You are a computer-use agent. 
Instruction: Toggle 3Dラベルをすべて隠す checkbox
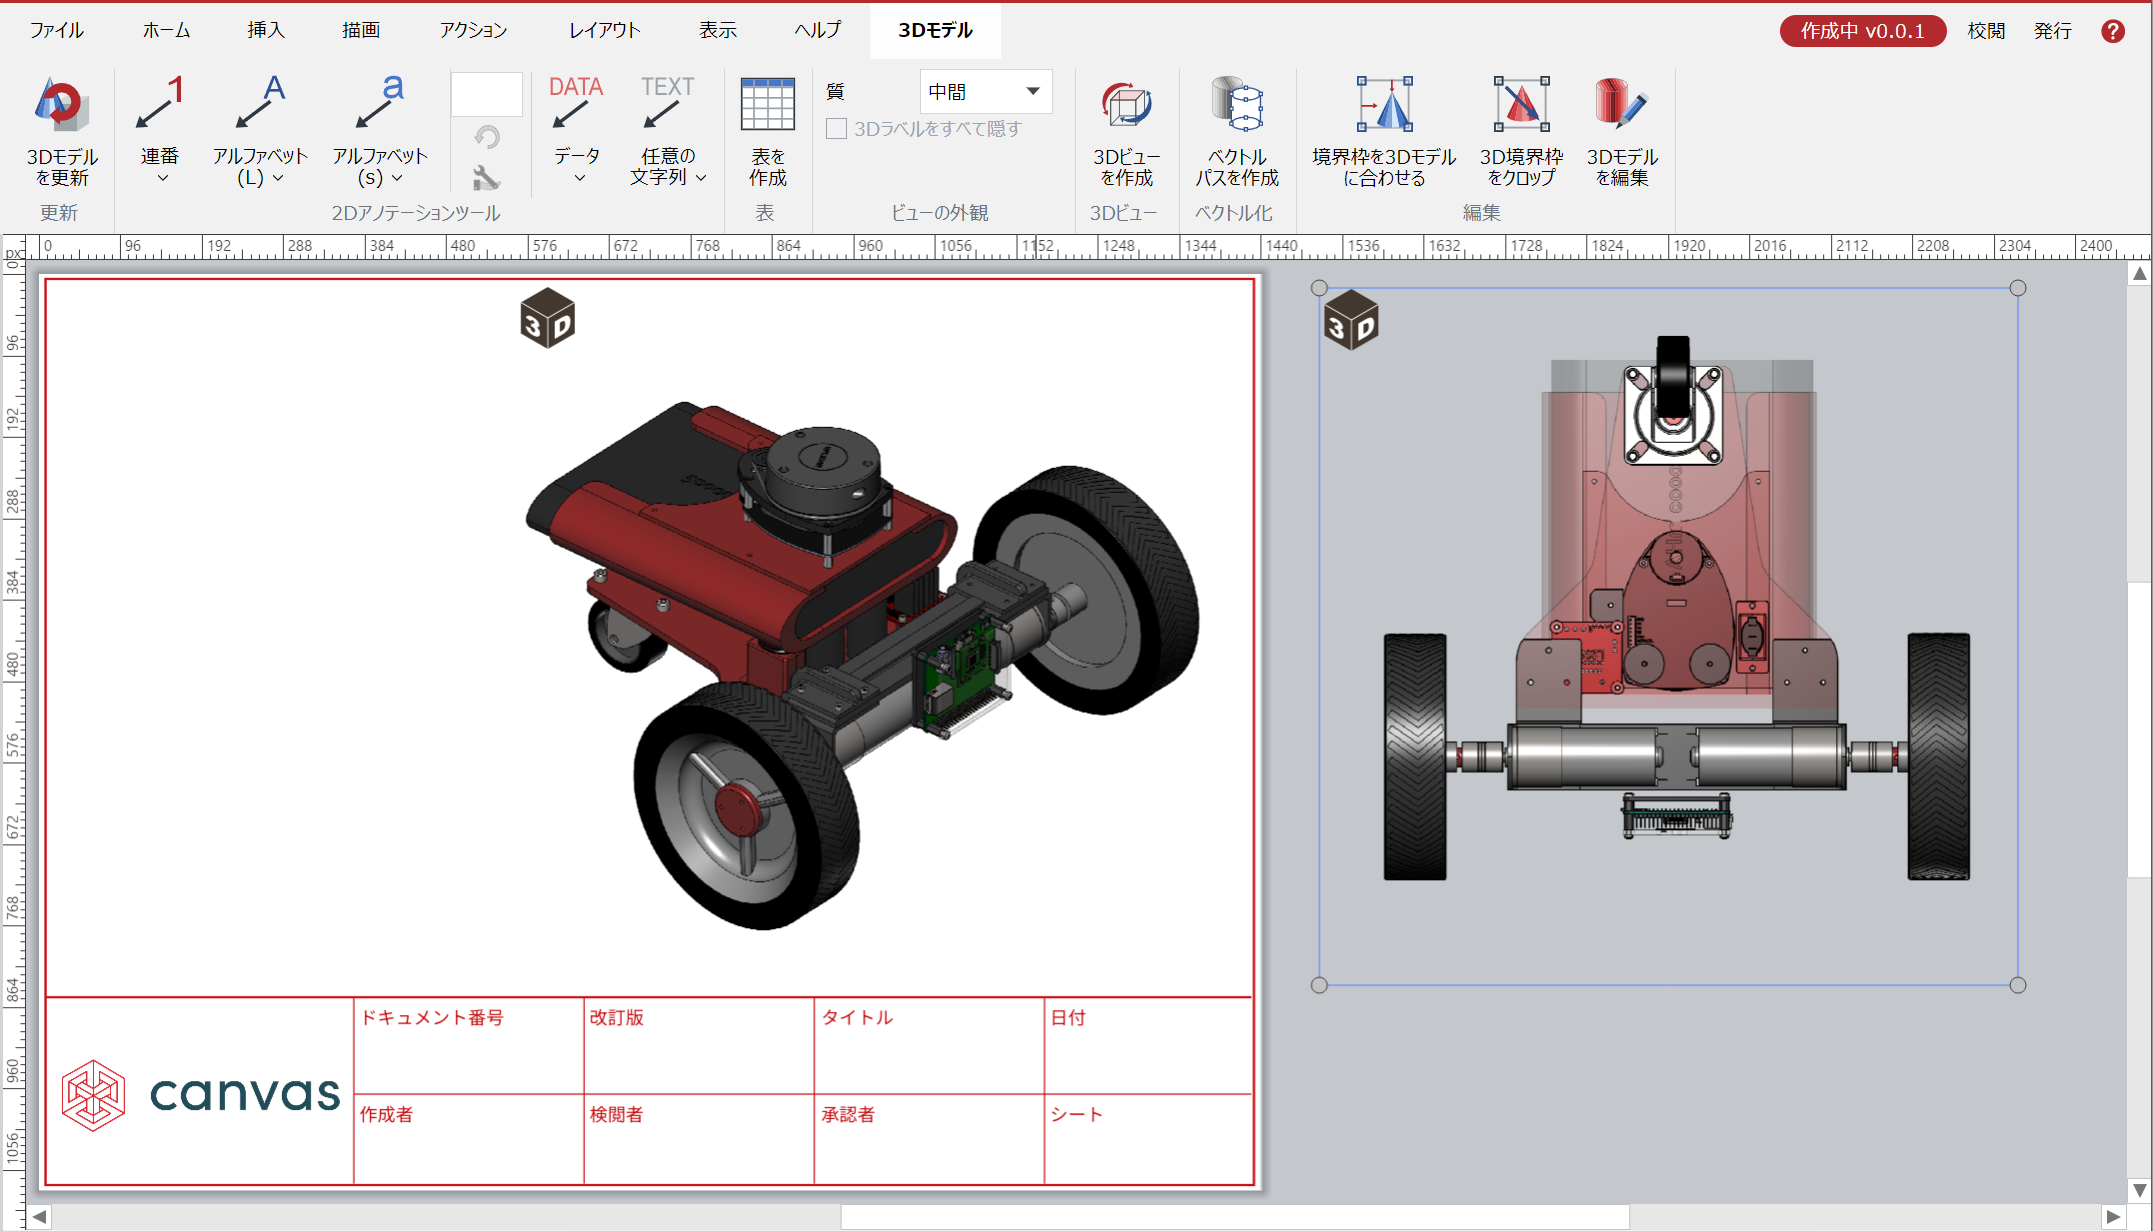click(x=837, y=129)
